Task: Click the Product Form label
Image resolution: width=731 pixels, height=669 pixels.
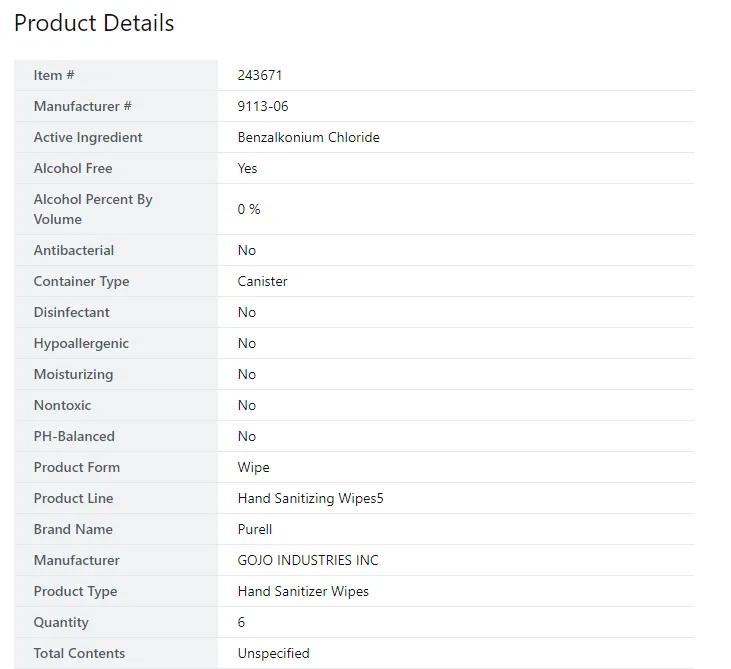Action: (77, 467)
